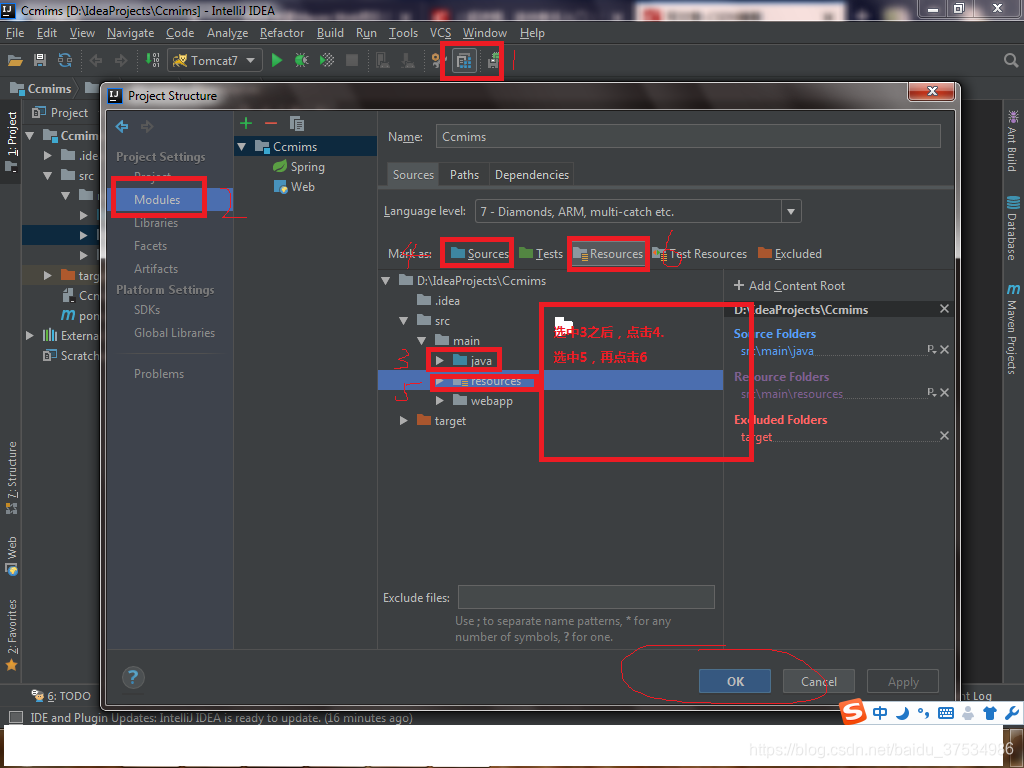Open the Navigate menu
Screen dimensions: 1024x768
click(x=130, y=33)
